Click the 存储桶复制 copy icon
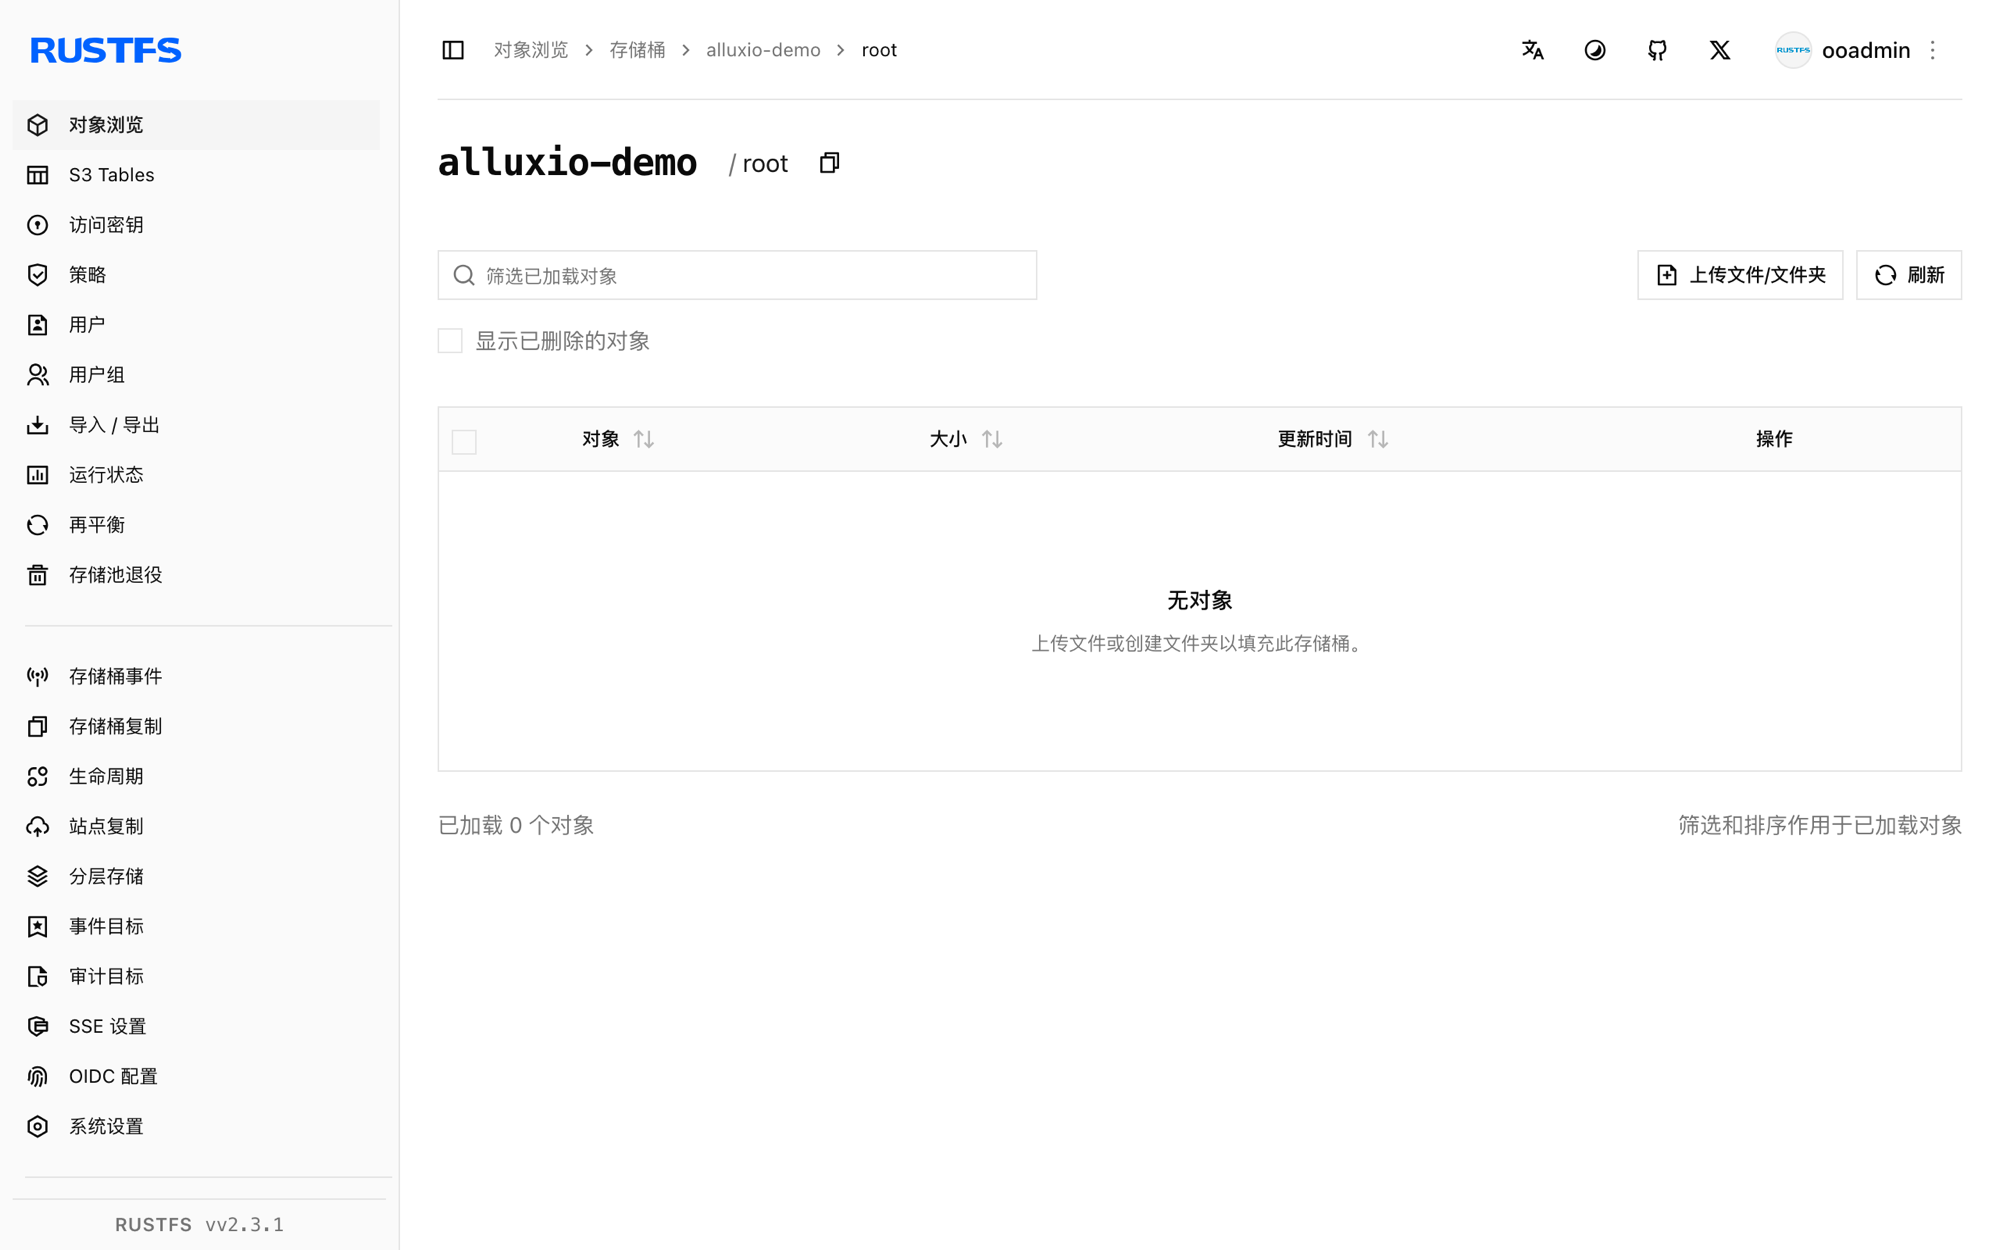This screenshot has width=2000, height=1250. [38, 727]
